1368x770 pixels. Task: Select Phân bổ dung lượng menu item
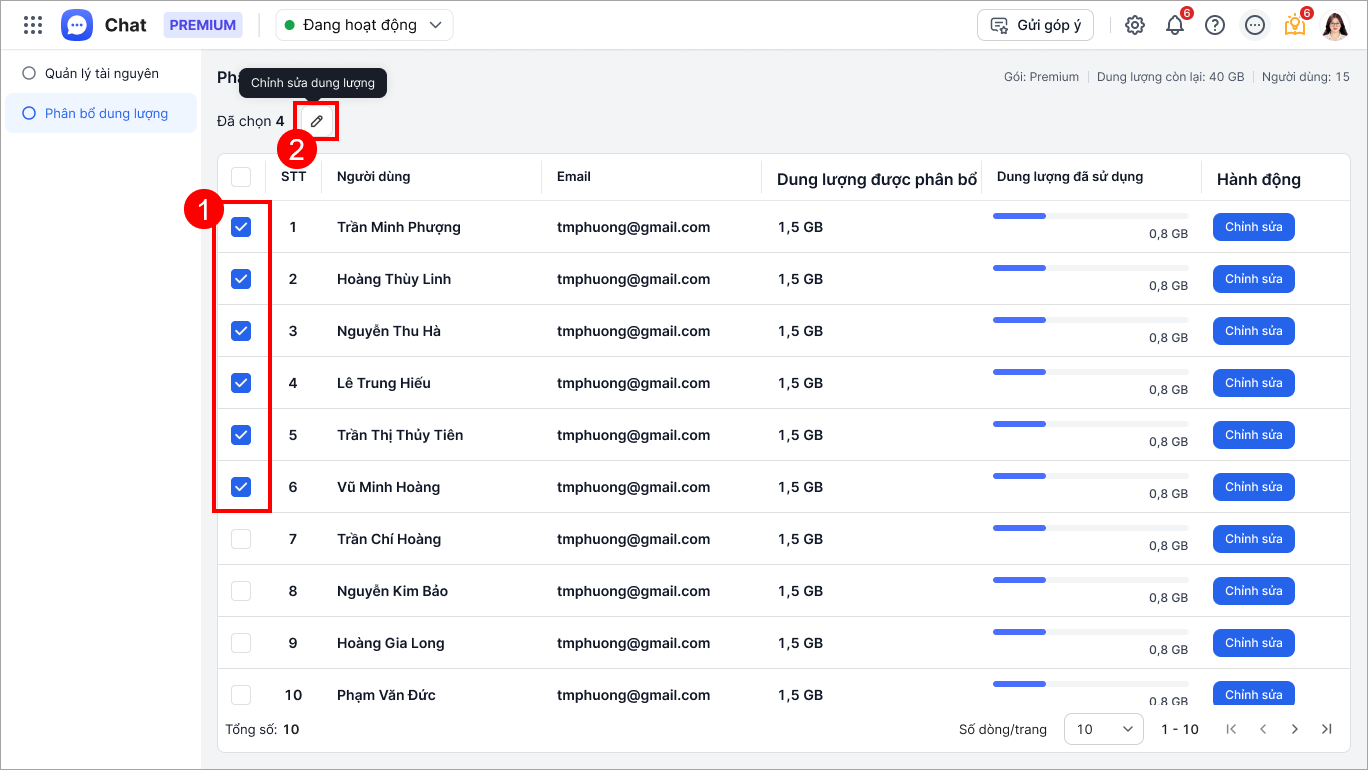[x=100, y=113]
